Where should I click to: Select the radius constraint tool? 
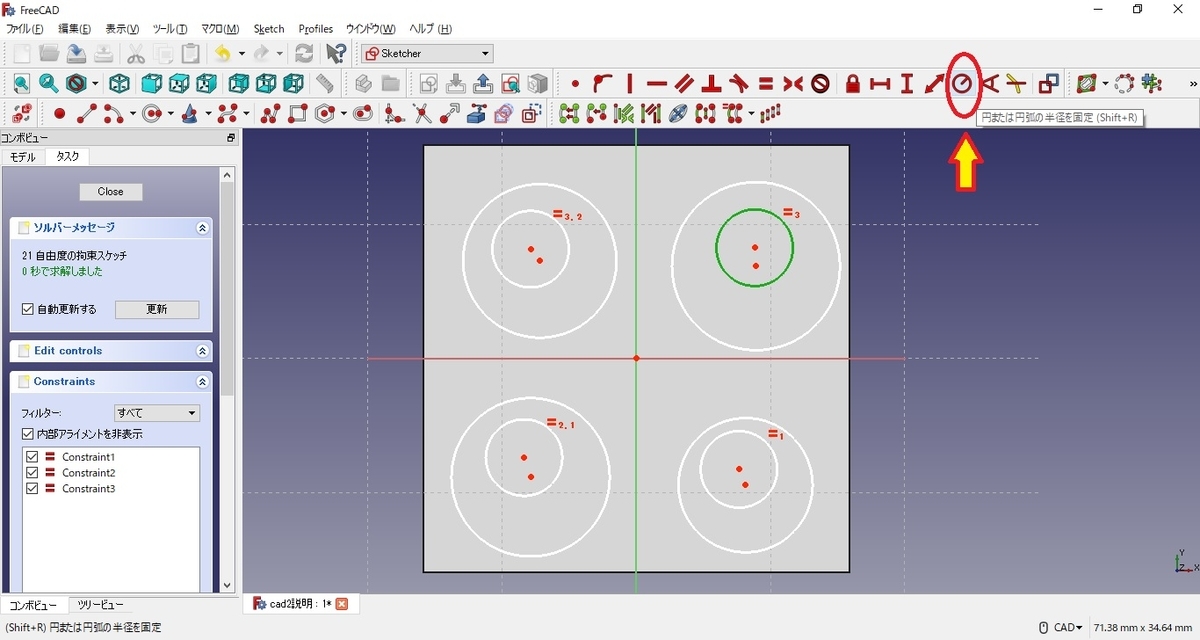[962, 84]
